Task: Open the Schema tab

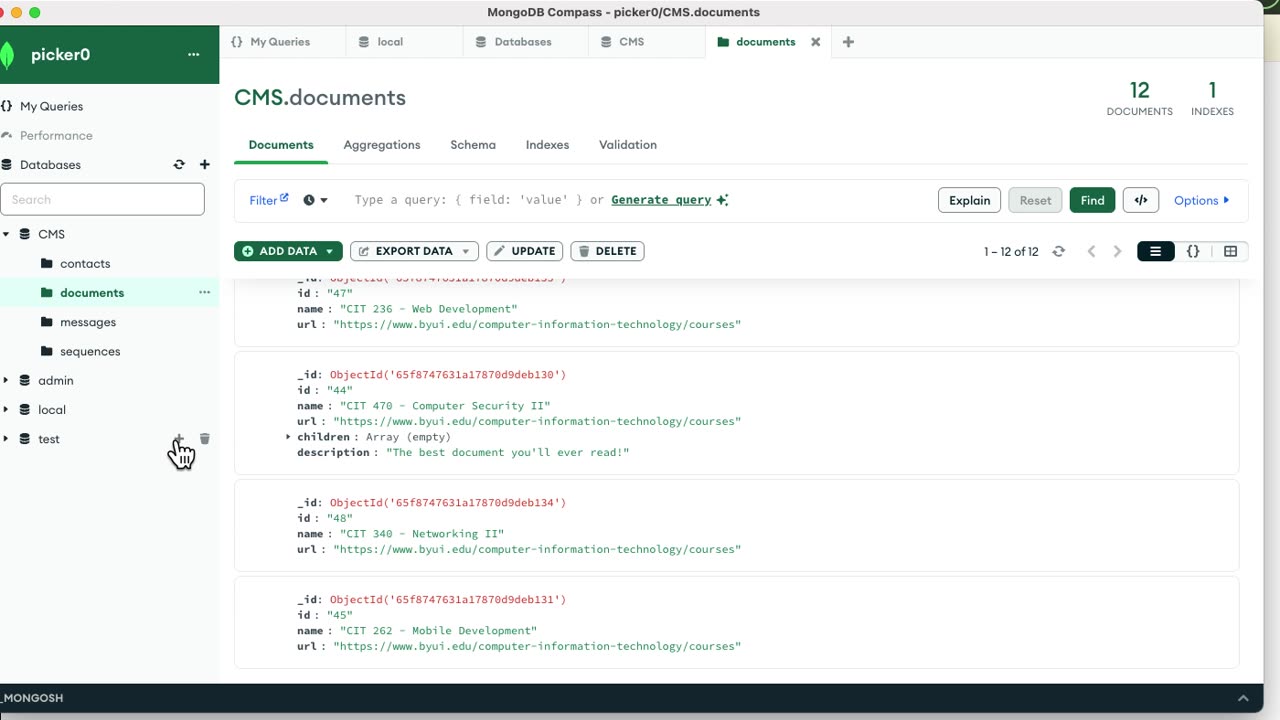Action: pos(473,145)
